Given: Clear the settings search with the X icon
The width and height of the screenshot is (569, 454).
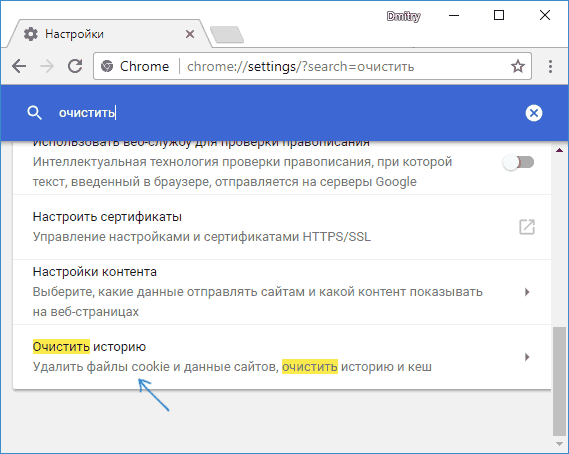Looking at the screenshot, I should pyautogui.click(x=534, y=113).
